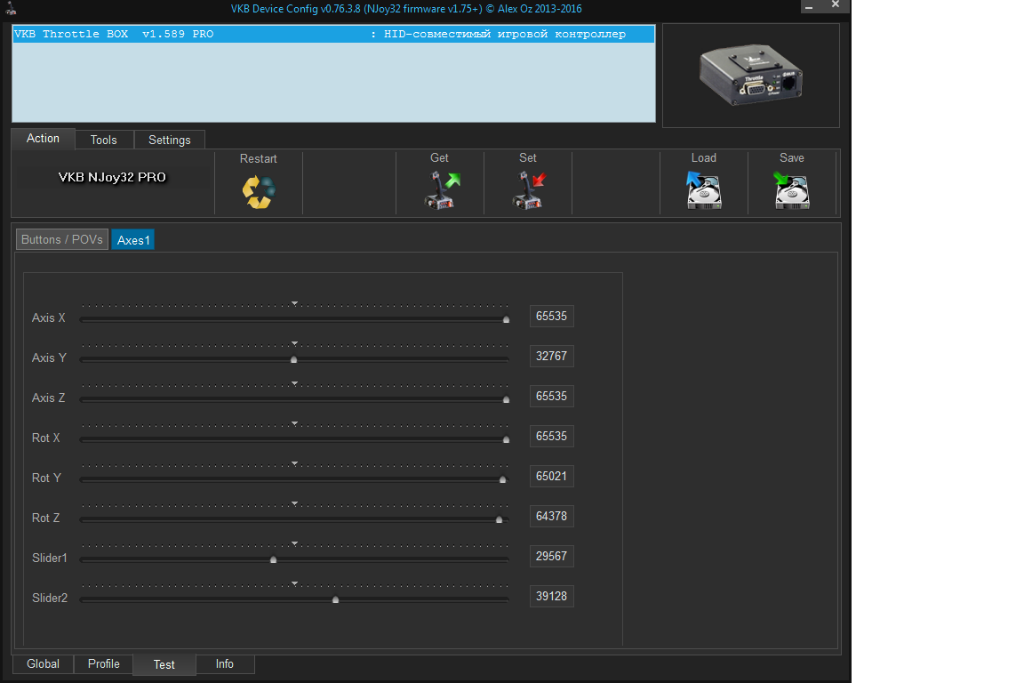1024x683 pixels.
Task: Click the Rot Z slider handle
Action: pos(499,520)
